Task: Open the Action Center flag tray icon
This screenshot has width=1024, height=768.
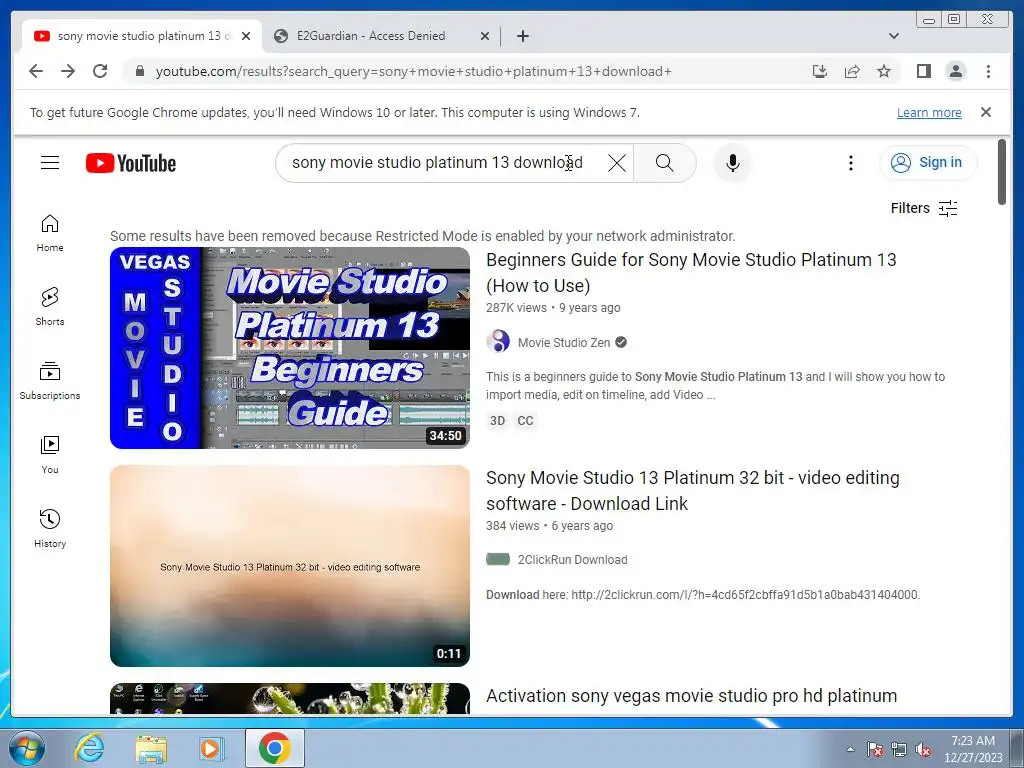Action: (875, 749)
